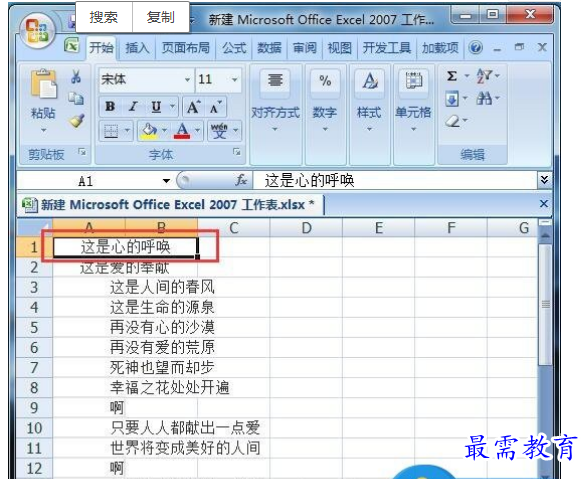Switch to 页面布局 tab

[x=185, y=48]
